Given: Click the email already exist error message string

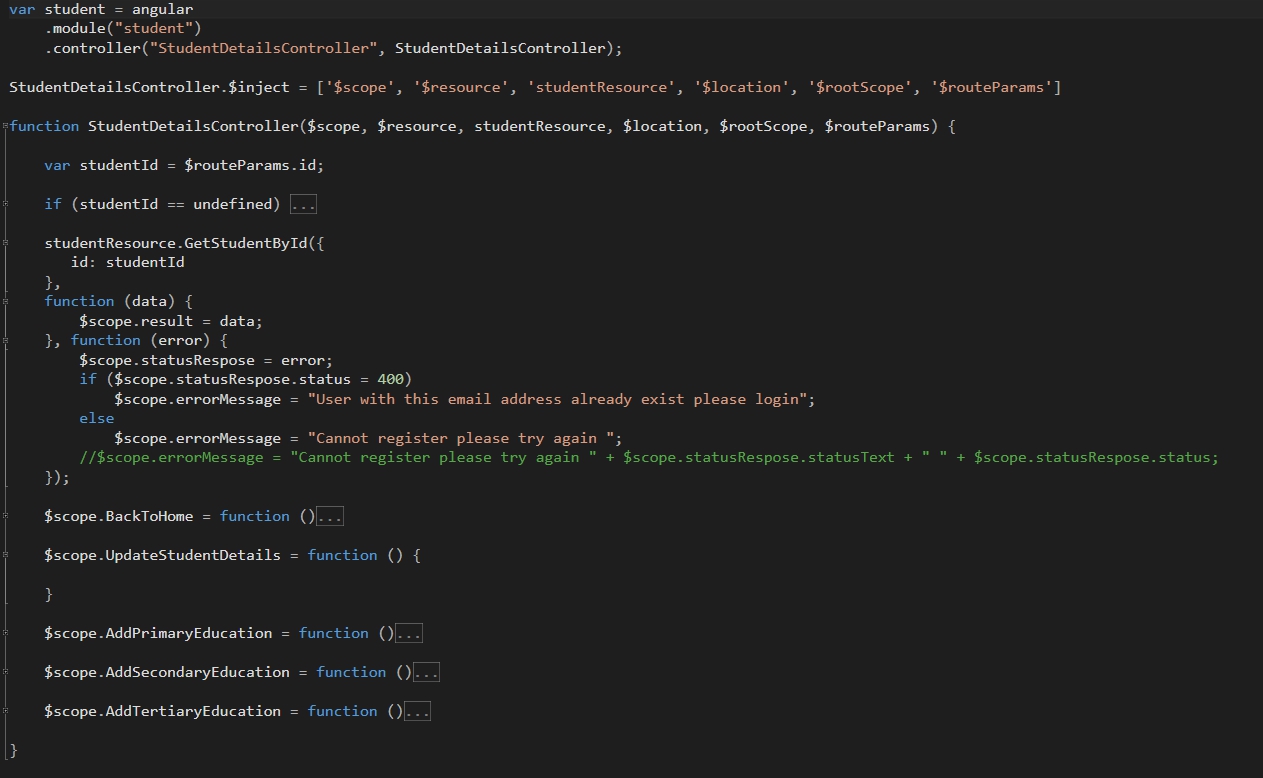Looking at the screenshot, I should [x=560, y=399].
